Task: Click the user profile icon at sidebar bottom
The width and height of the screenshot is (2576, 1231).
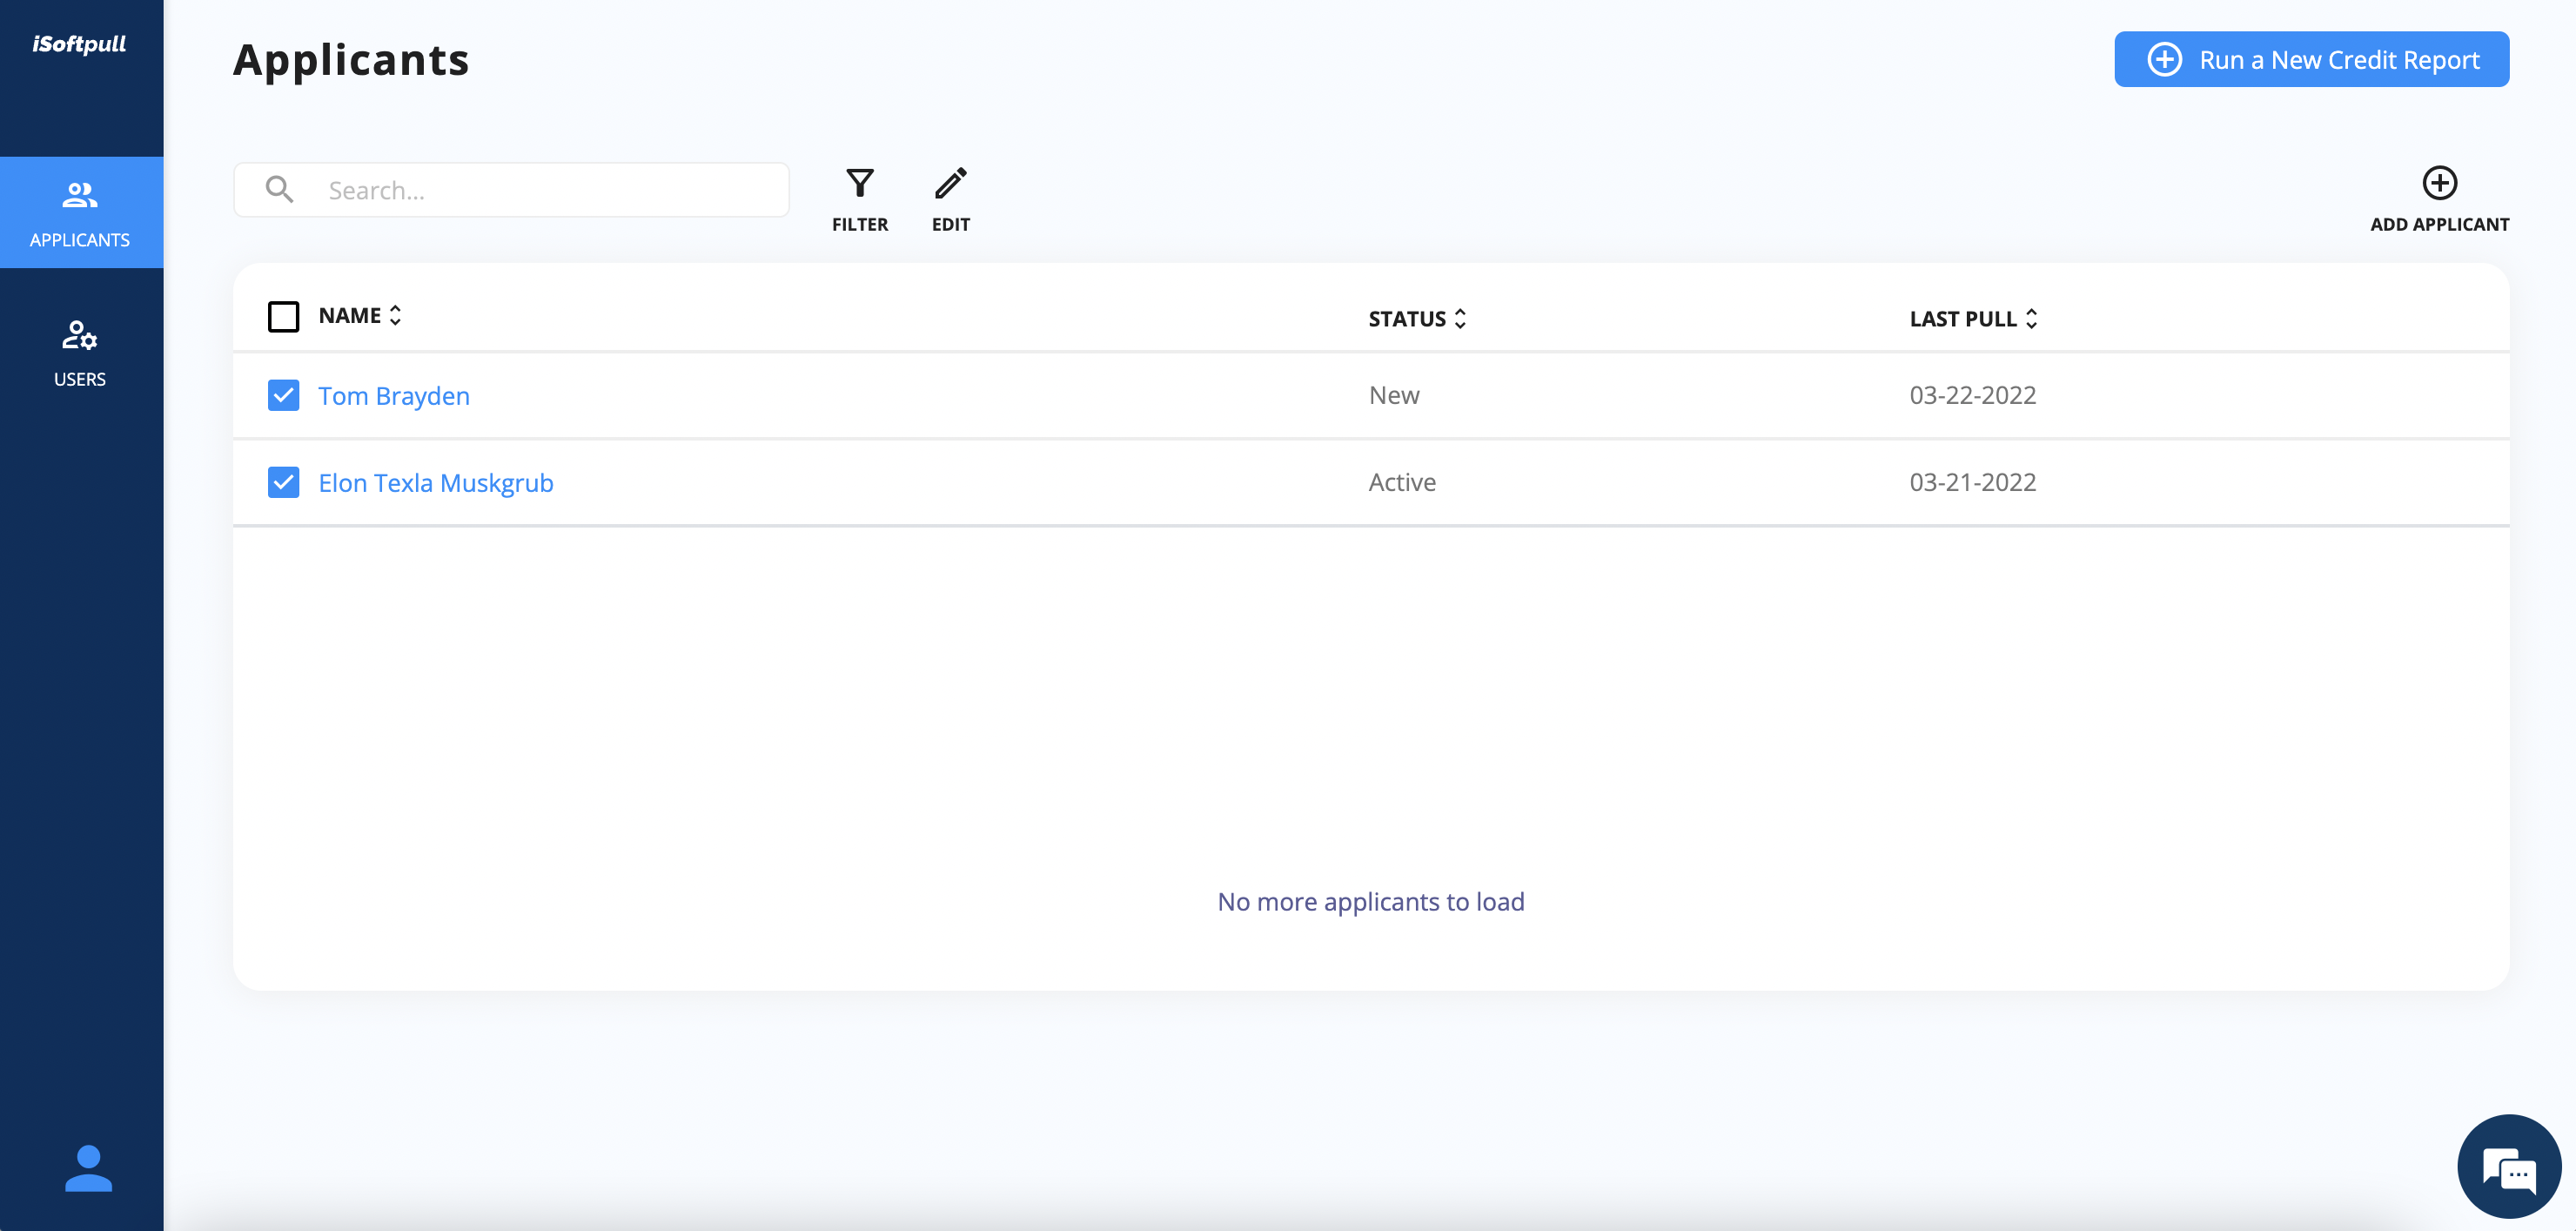Action: click(x=88, y=1170)
